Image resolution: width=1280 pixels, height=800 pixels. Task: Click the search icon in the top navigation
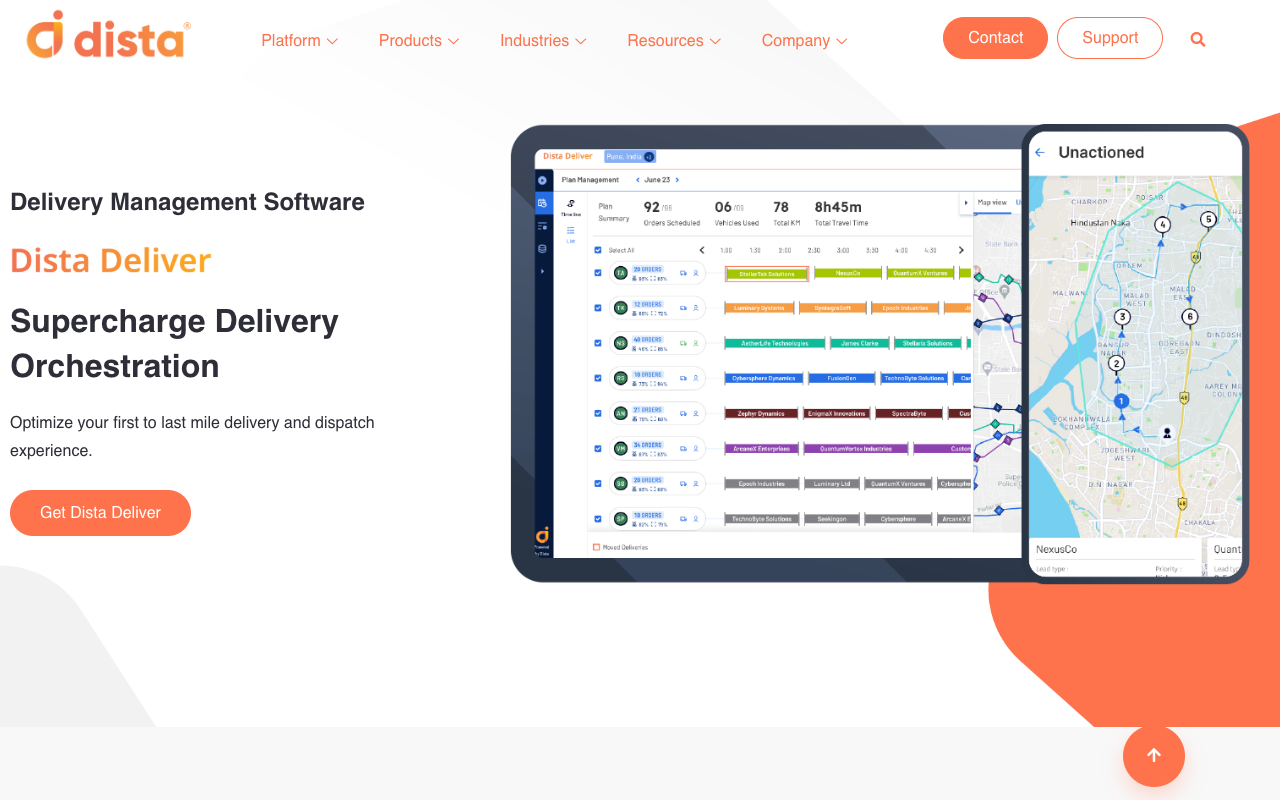[1197, 39]
